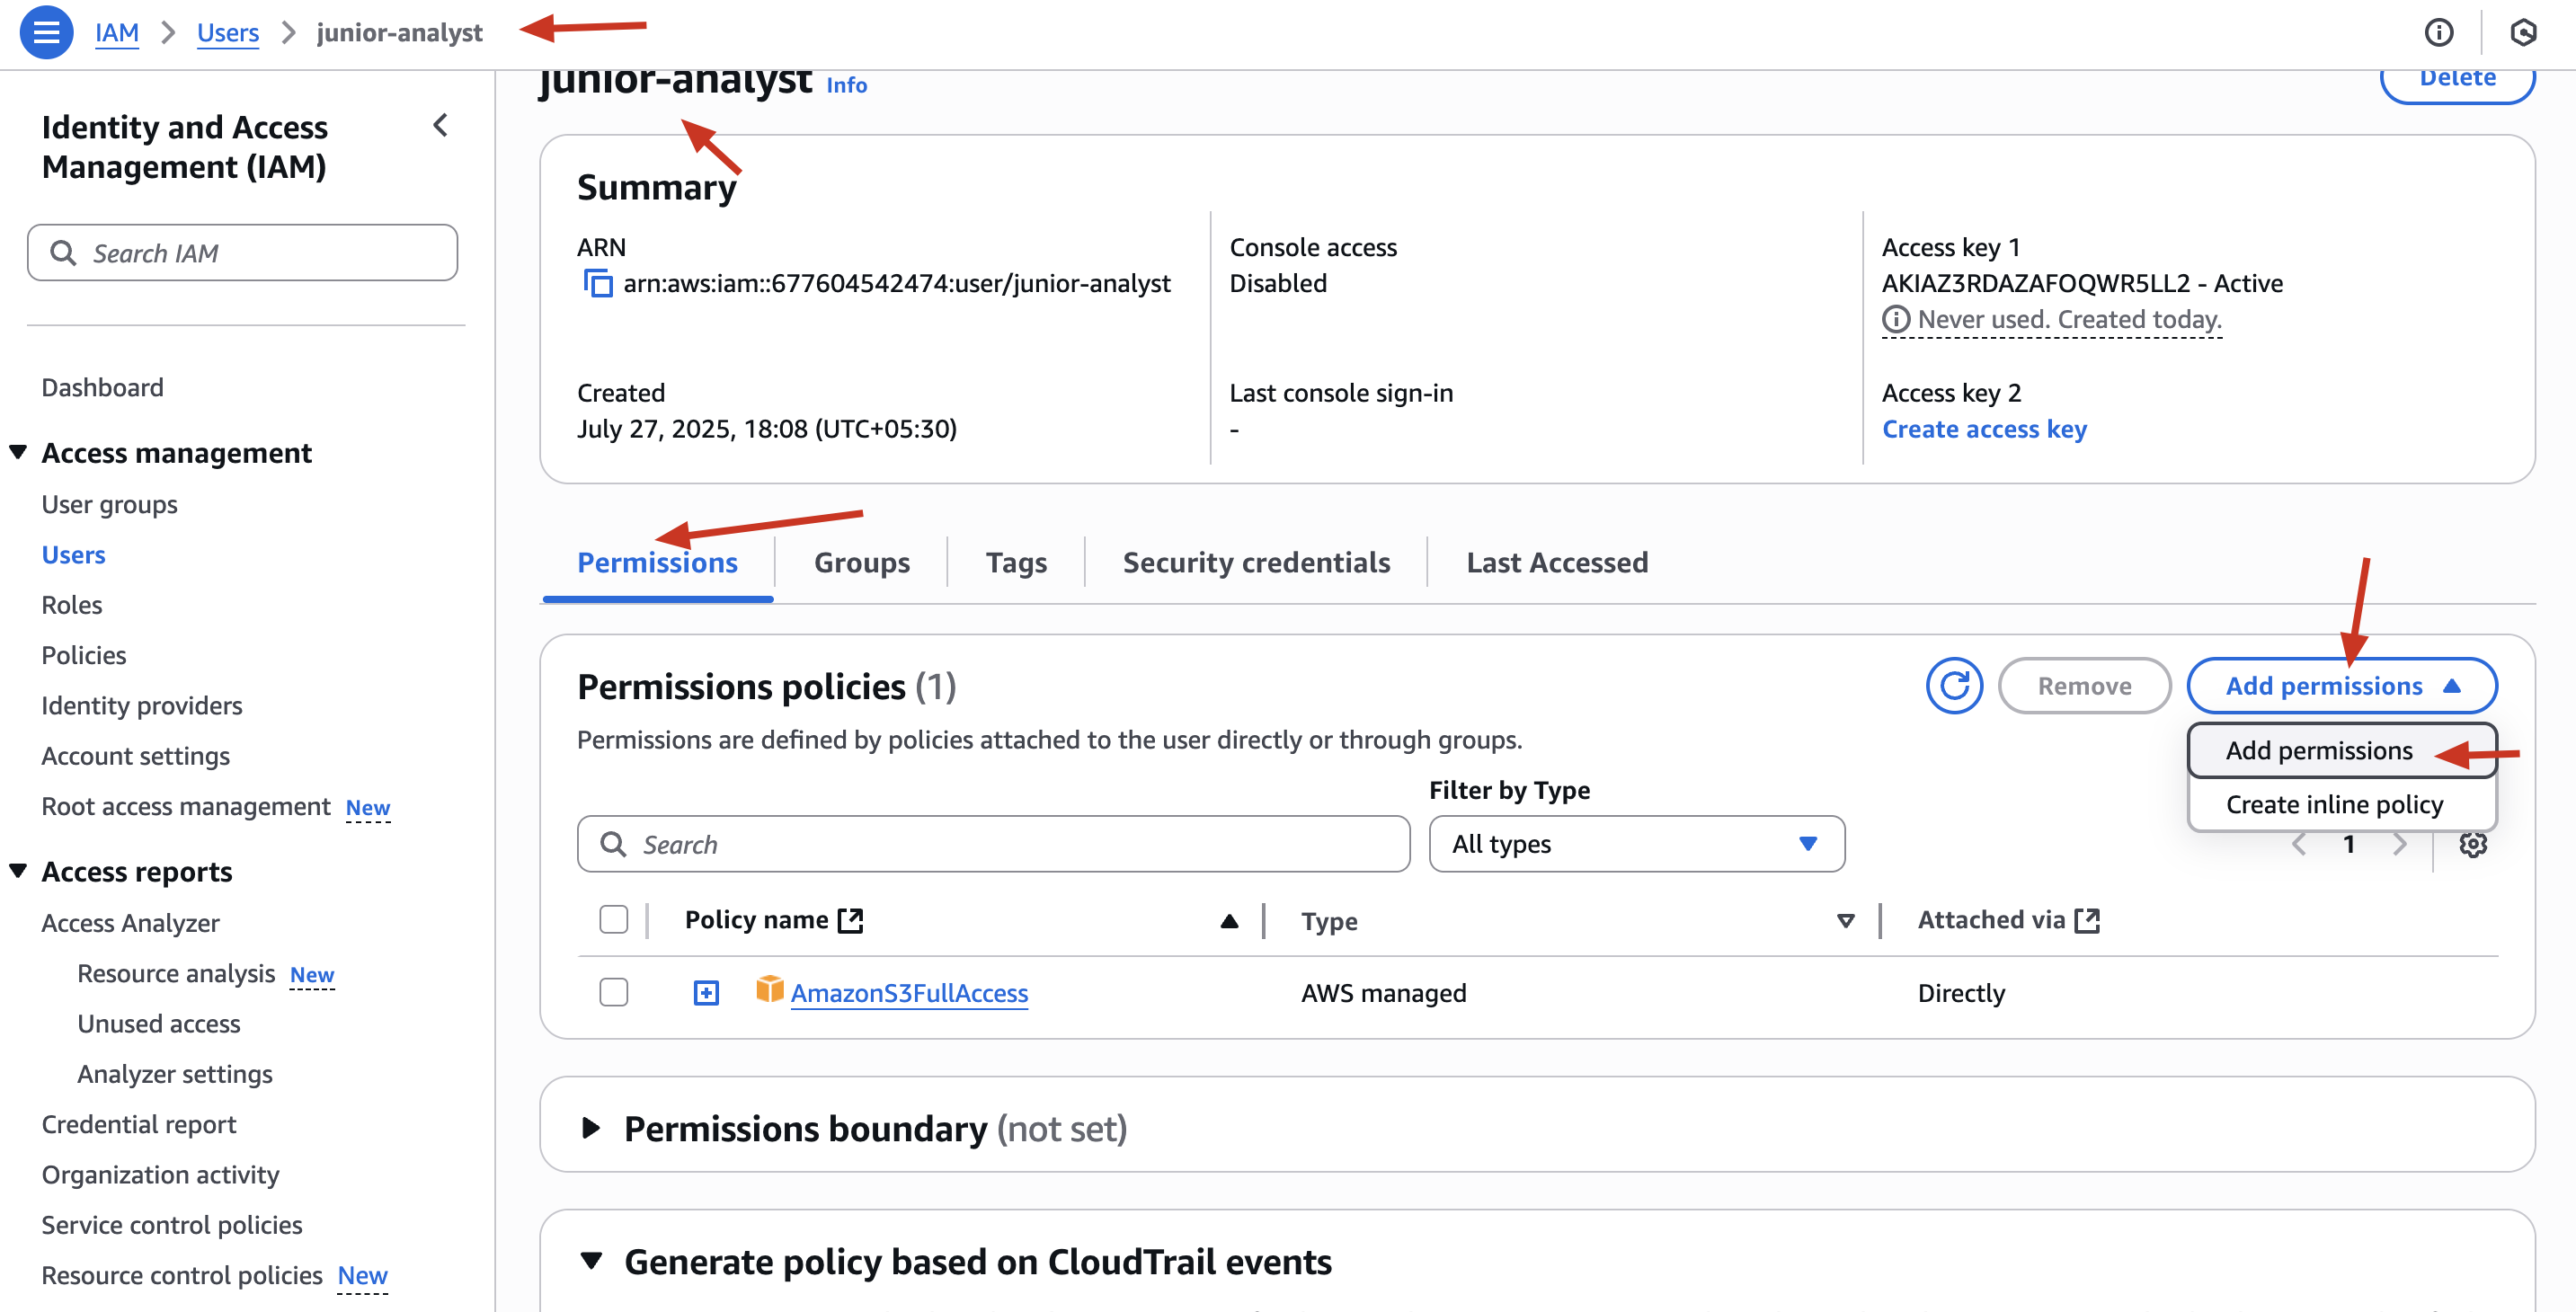Click Create access key link
Image resolution: width=2576 pixels, height=1312 pixels.
point(1984,429)
